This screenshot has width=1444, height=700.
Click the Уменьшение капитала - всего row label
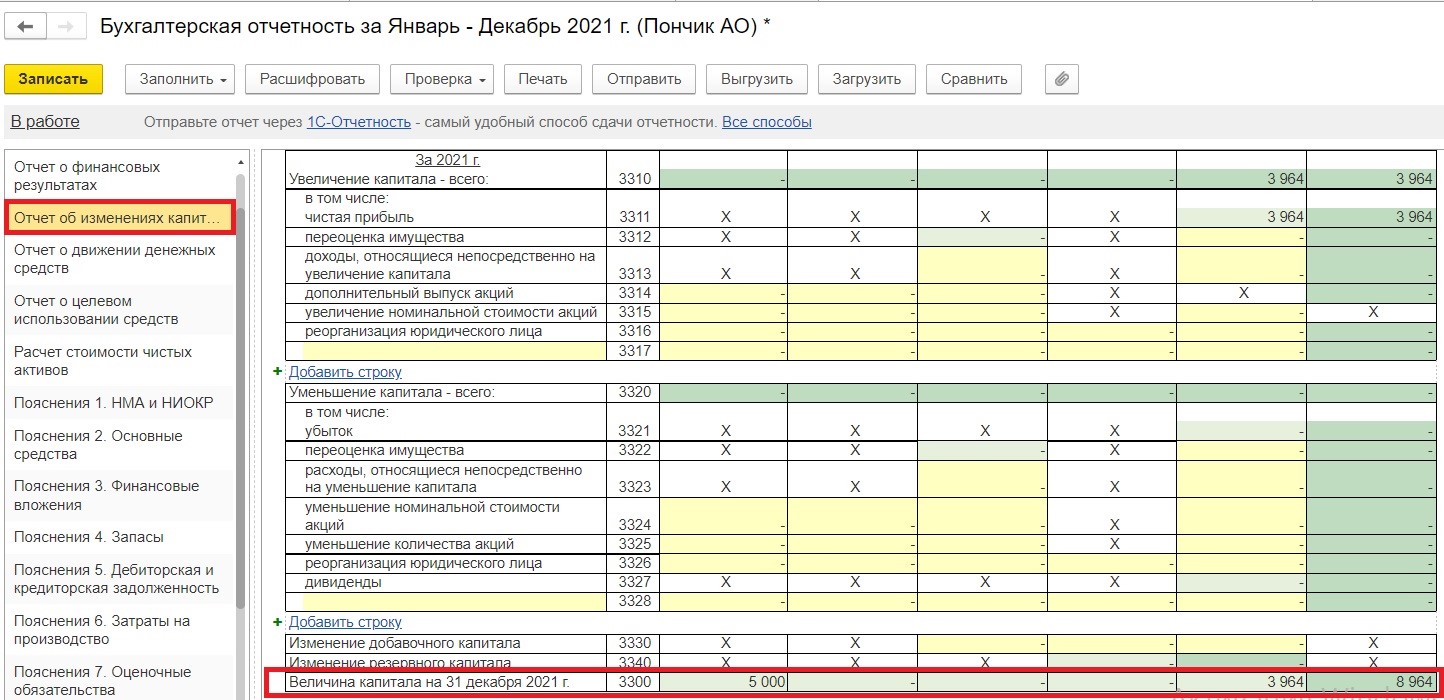tap(392, 392)
